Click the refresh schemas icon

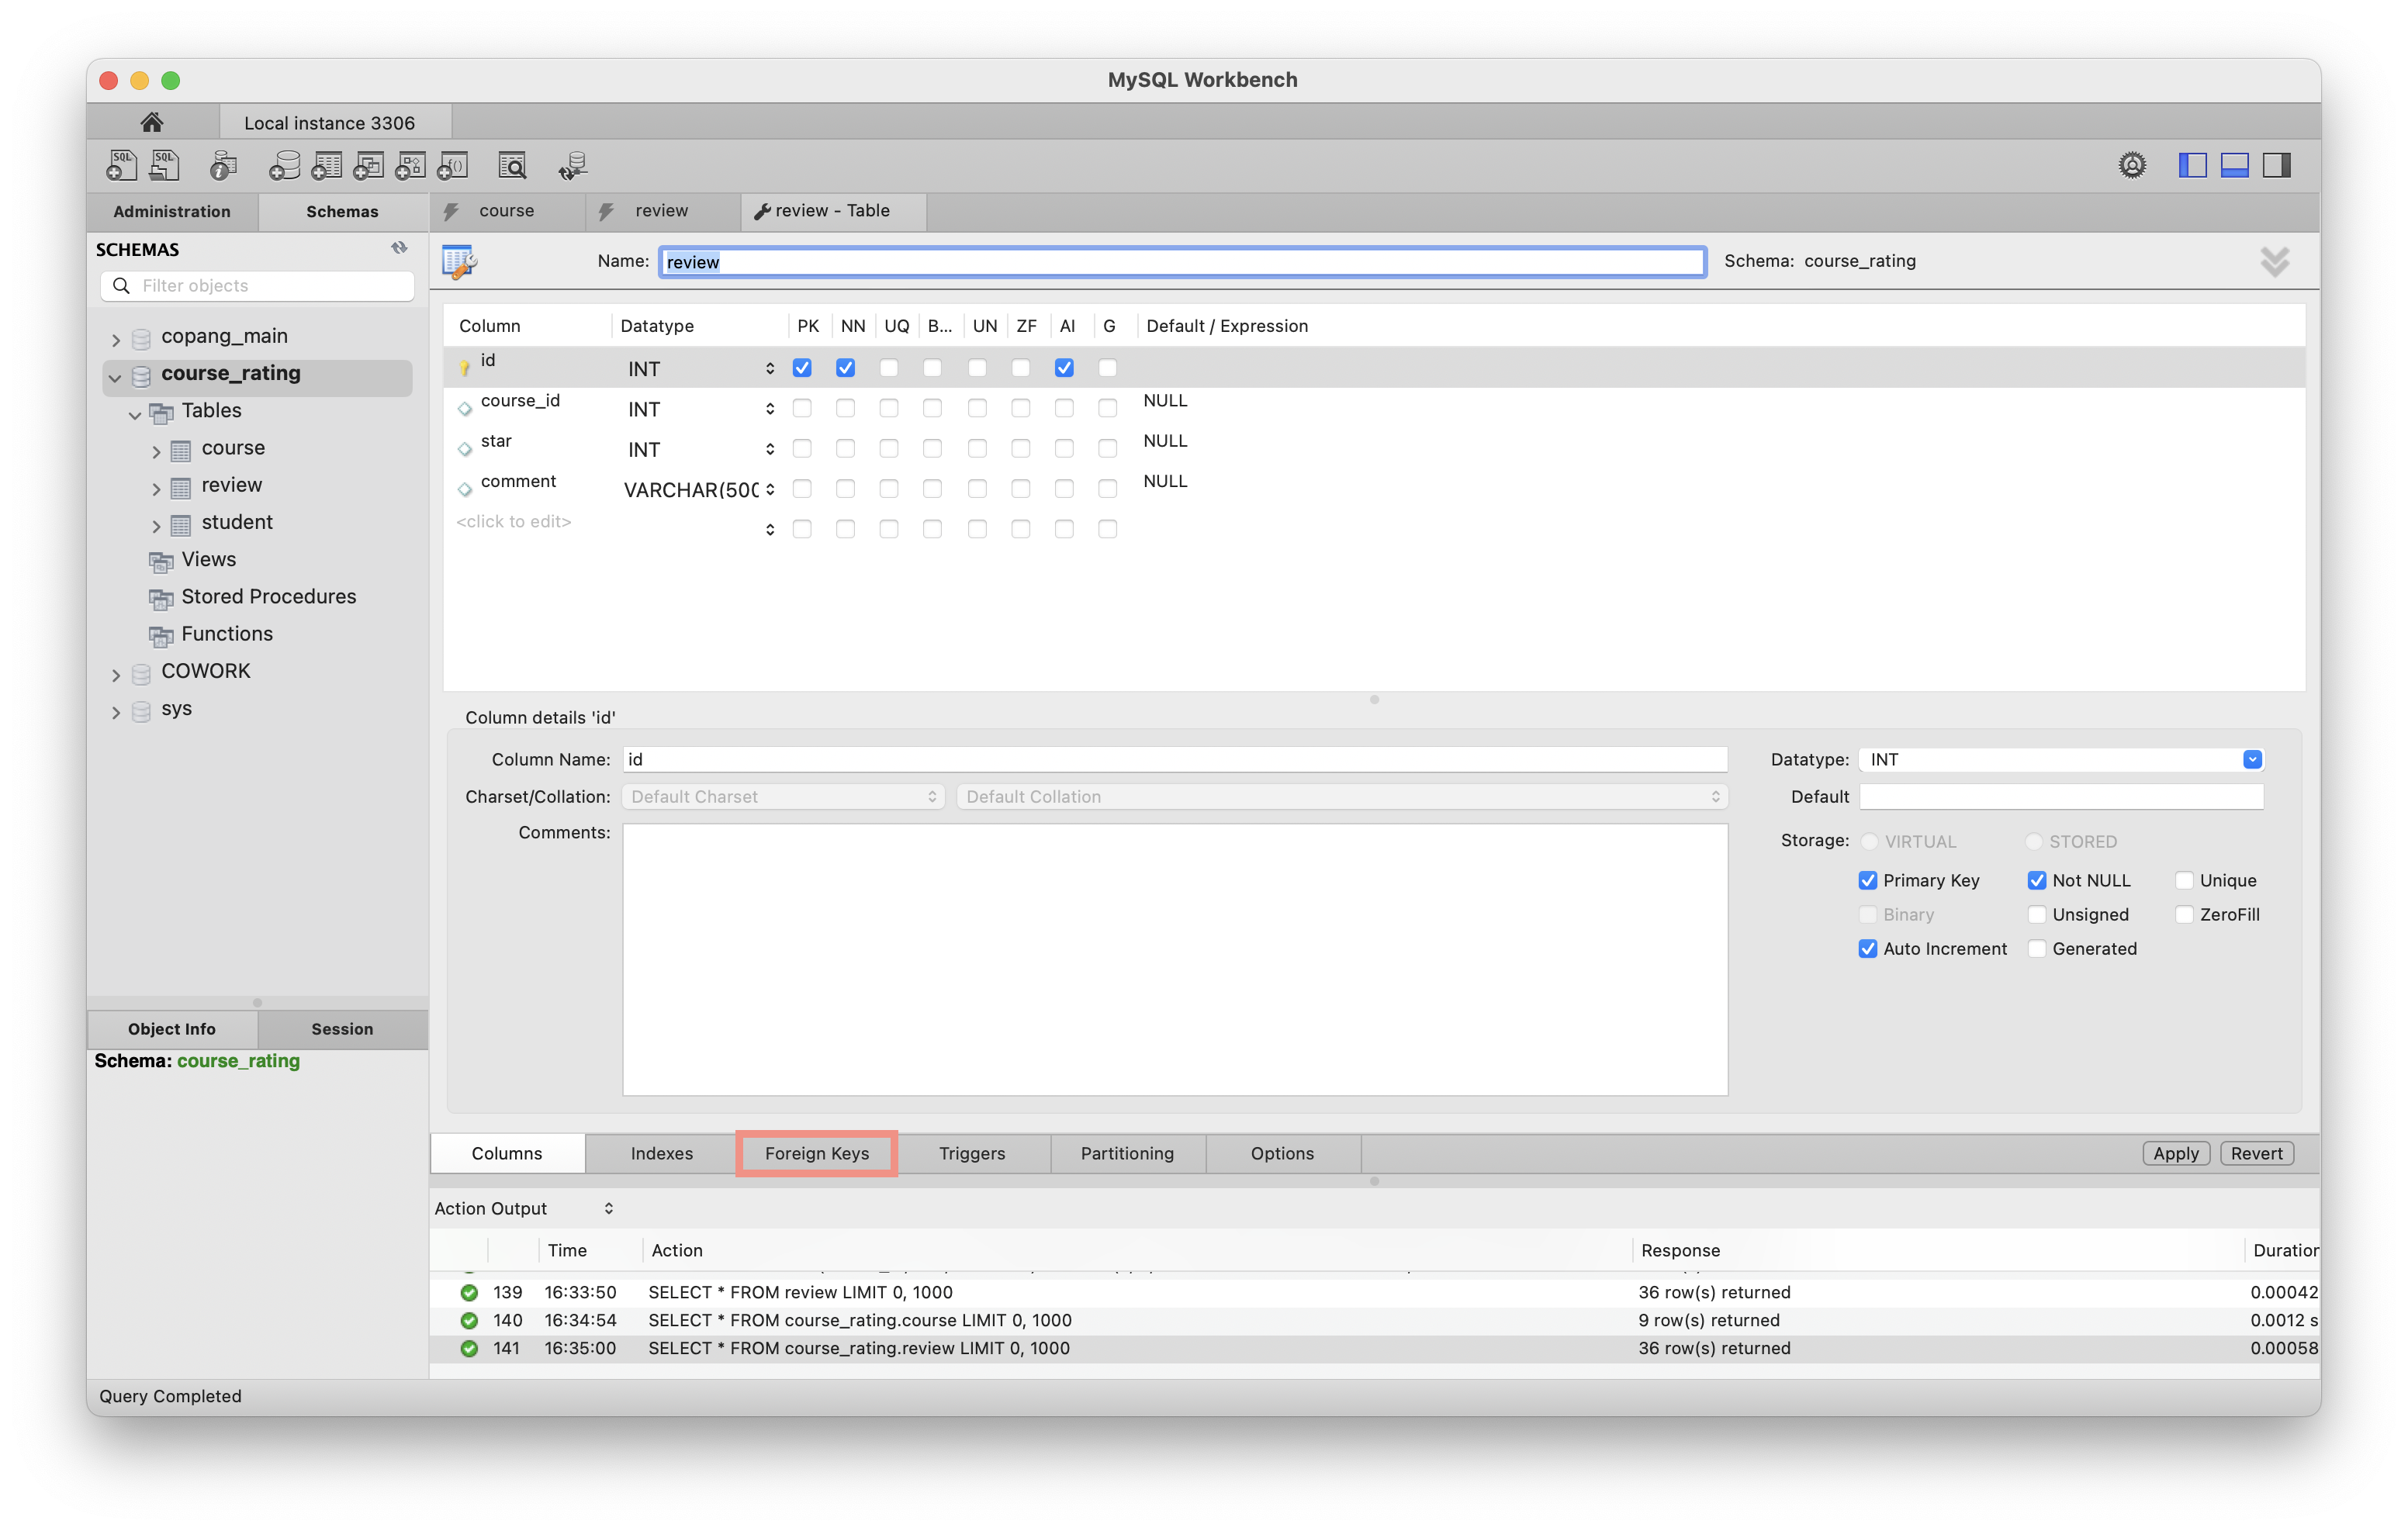tap(399, 248)
